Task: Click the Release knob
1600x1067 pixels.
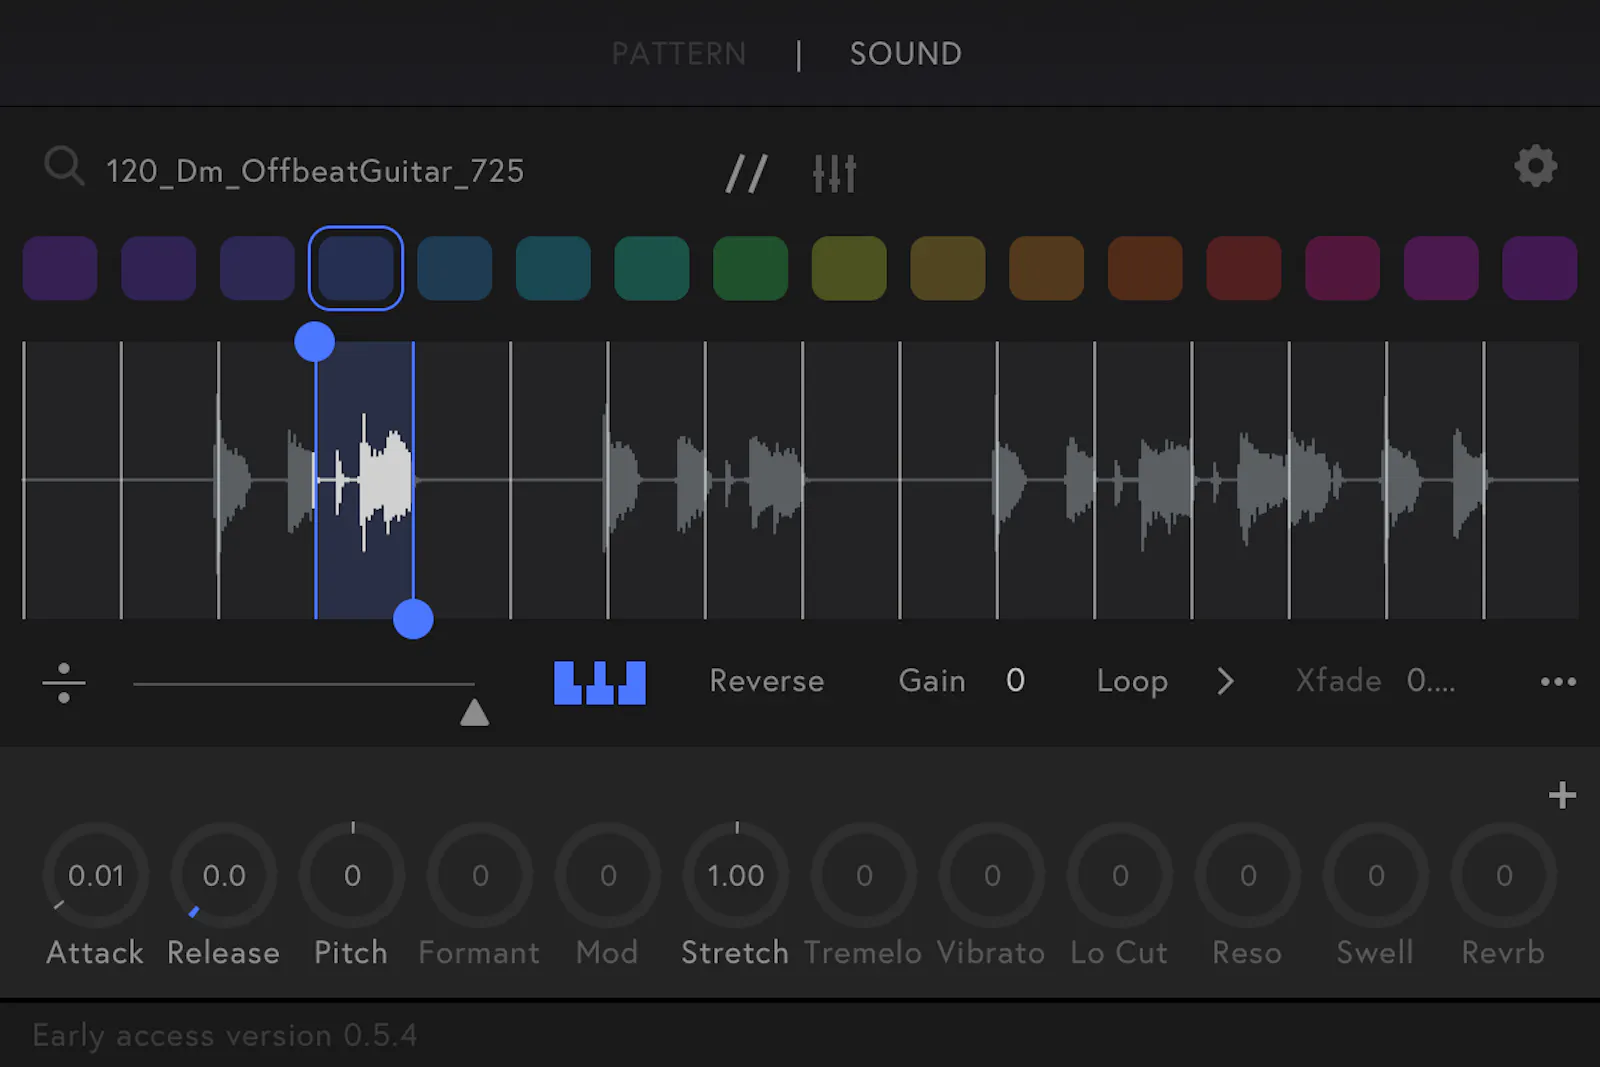Action: [x=224, y=875]
